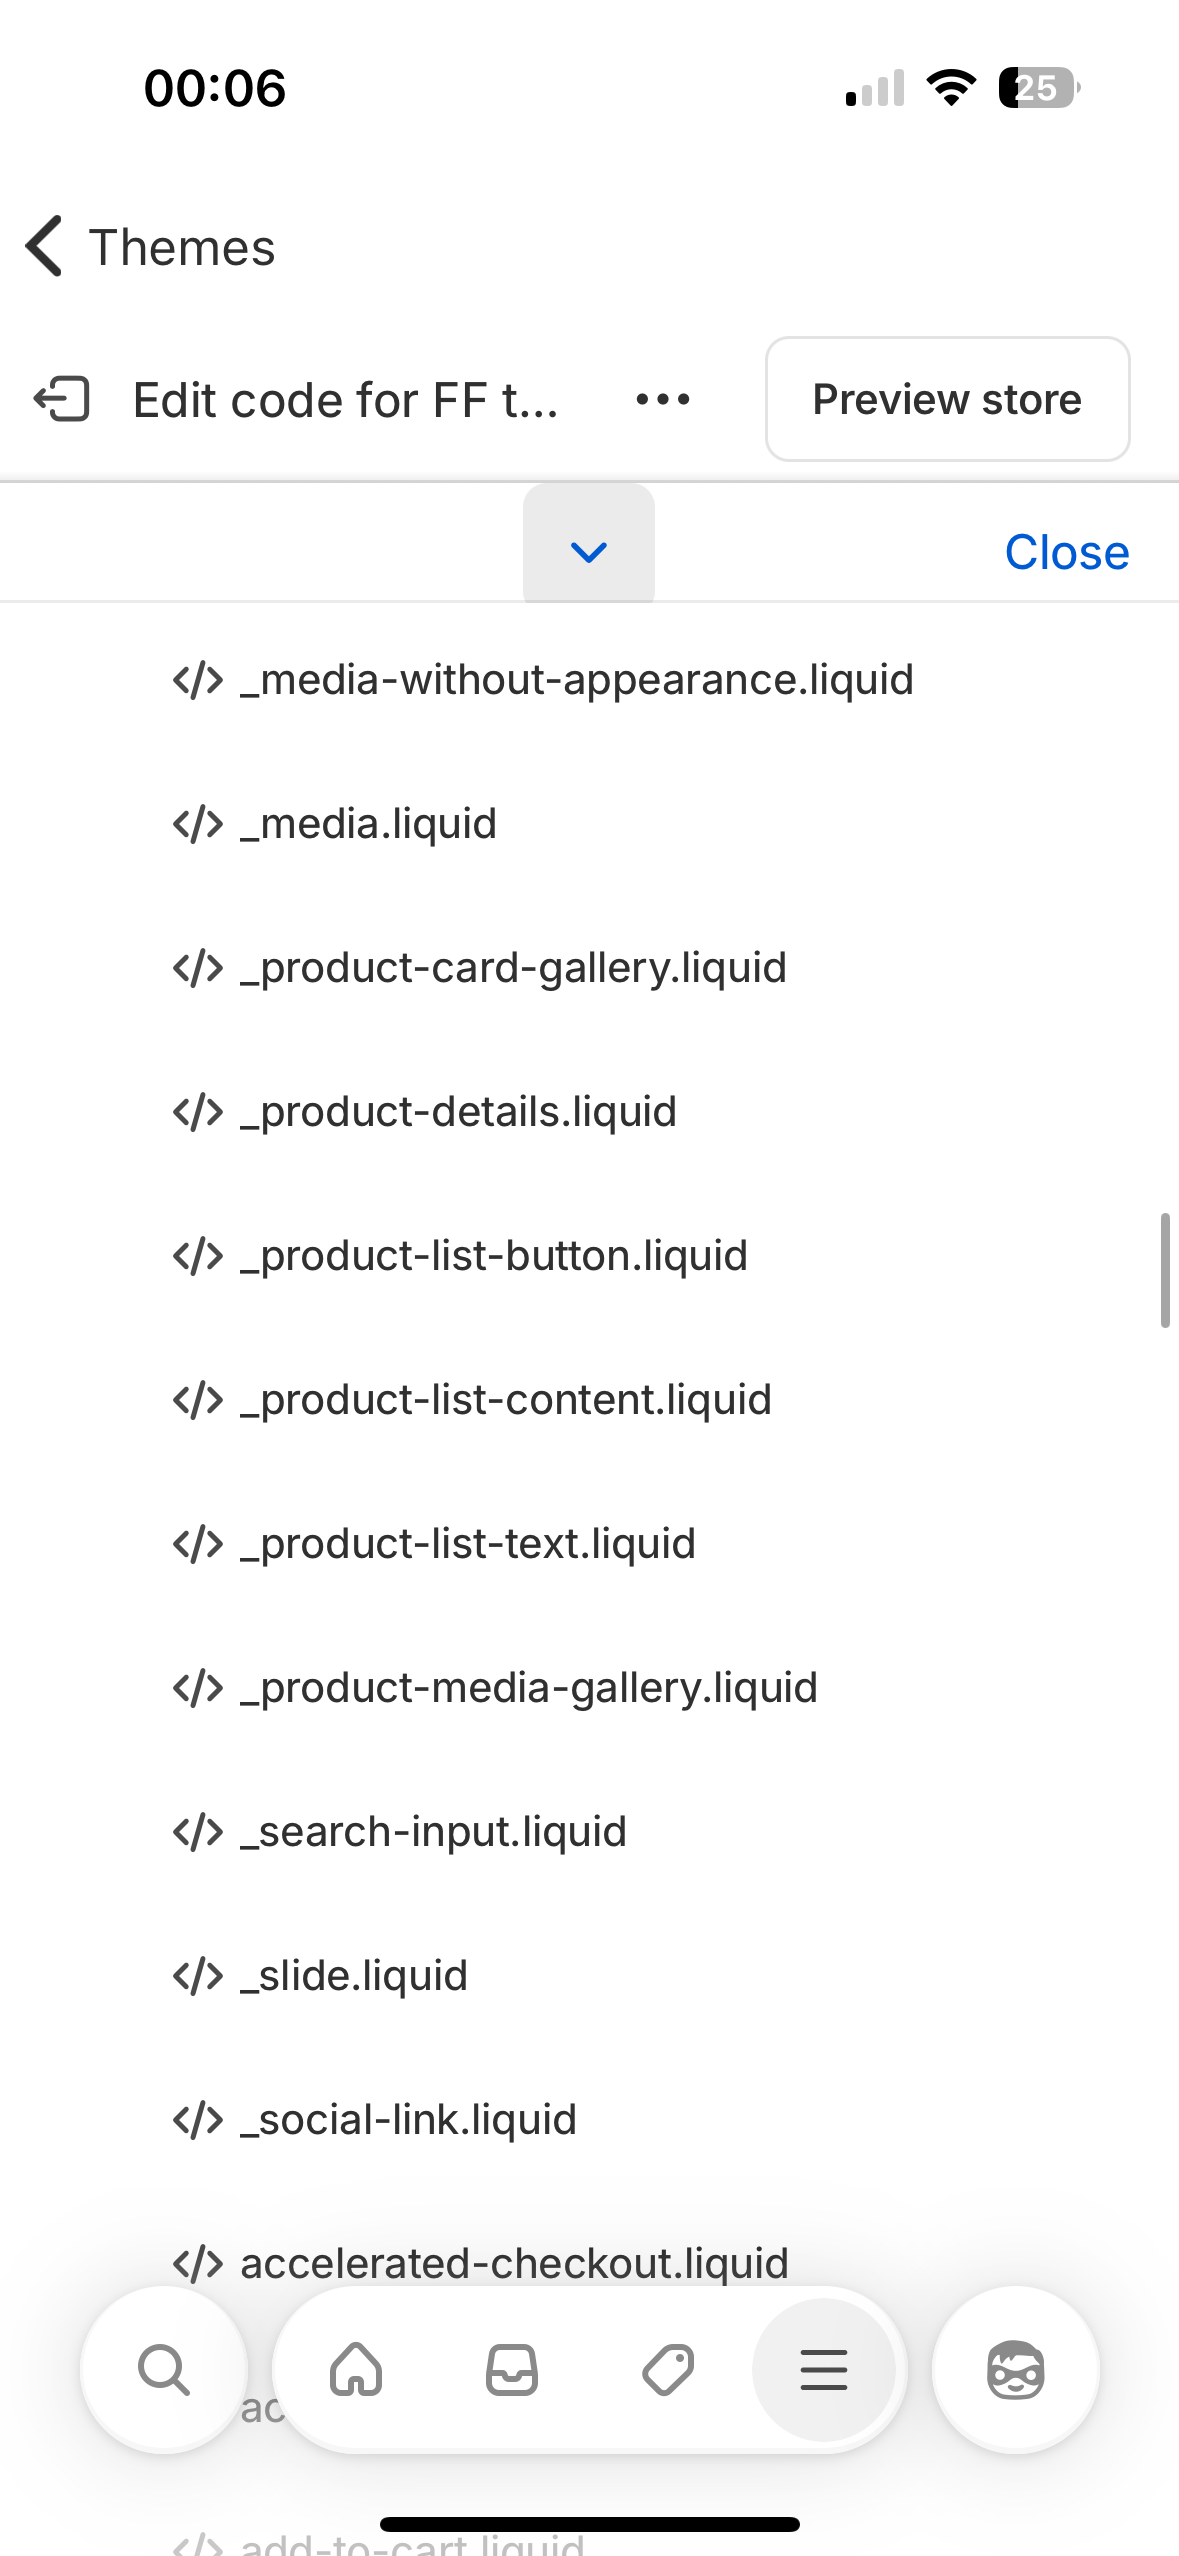Open _media.liquid file
This screenshot has height=2556, width=1179.
[368, 824]
